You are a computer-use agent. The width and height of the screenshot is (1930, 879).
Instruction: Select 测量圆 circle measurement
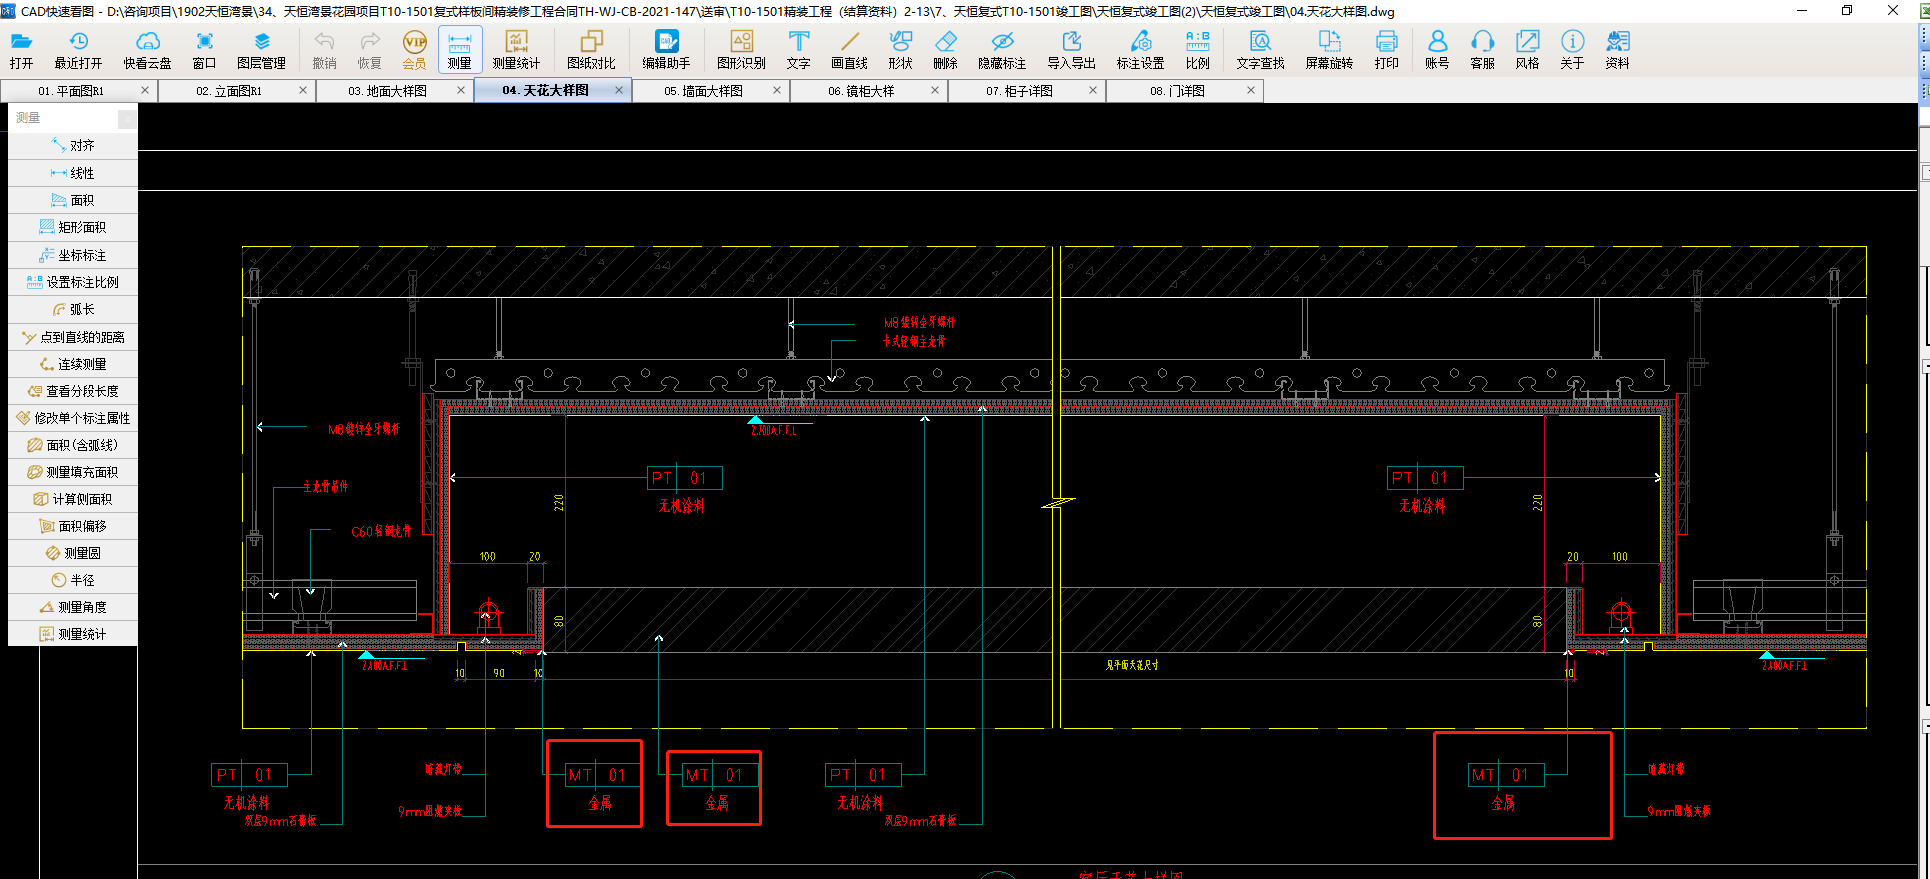[x=72, y=553]
